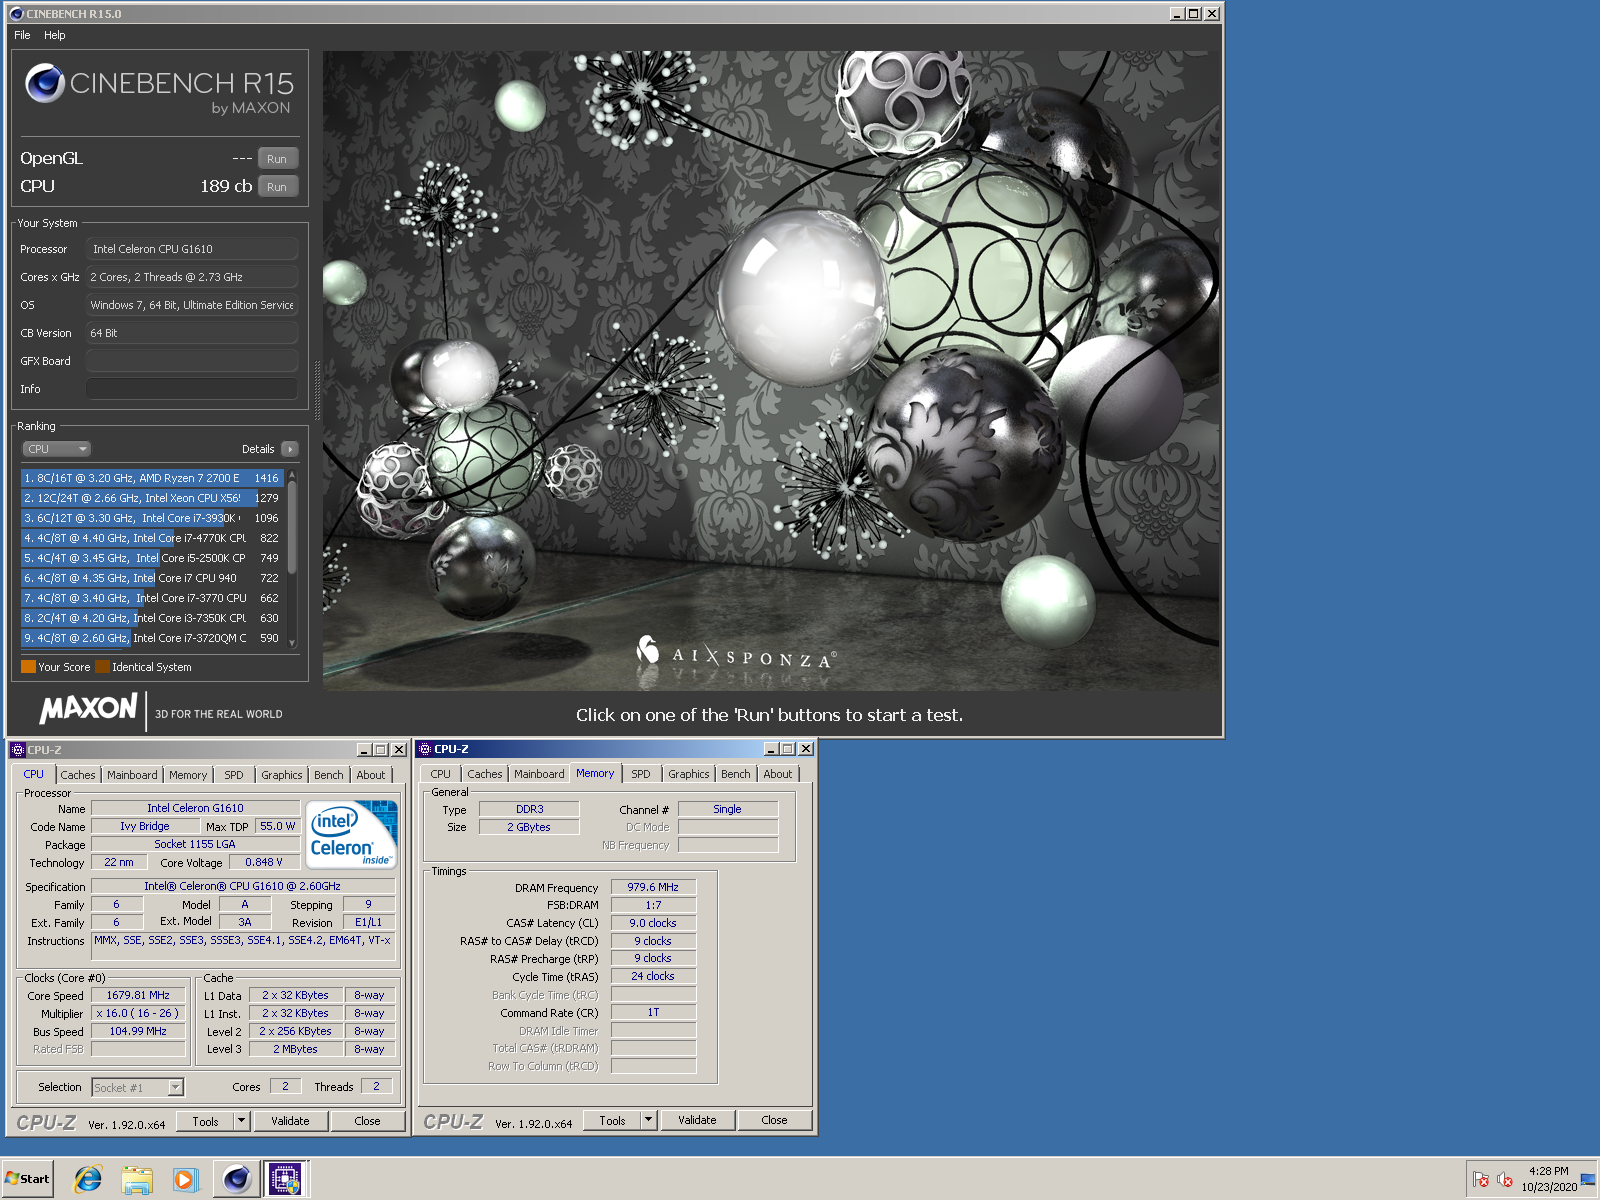The image size is (1600, 1200).
Task: Click the Cinebench logo sphere icon
Action: click(x=45, y=84)
